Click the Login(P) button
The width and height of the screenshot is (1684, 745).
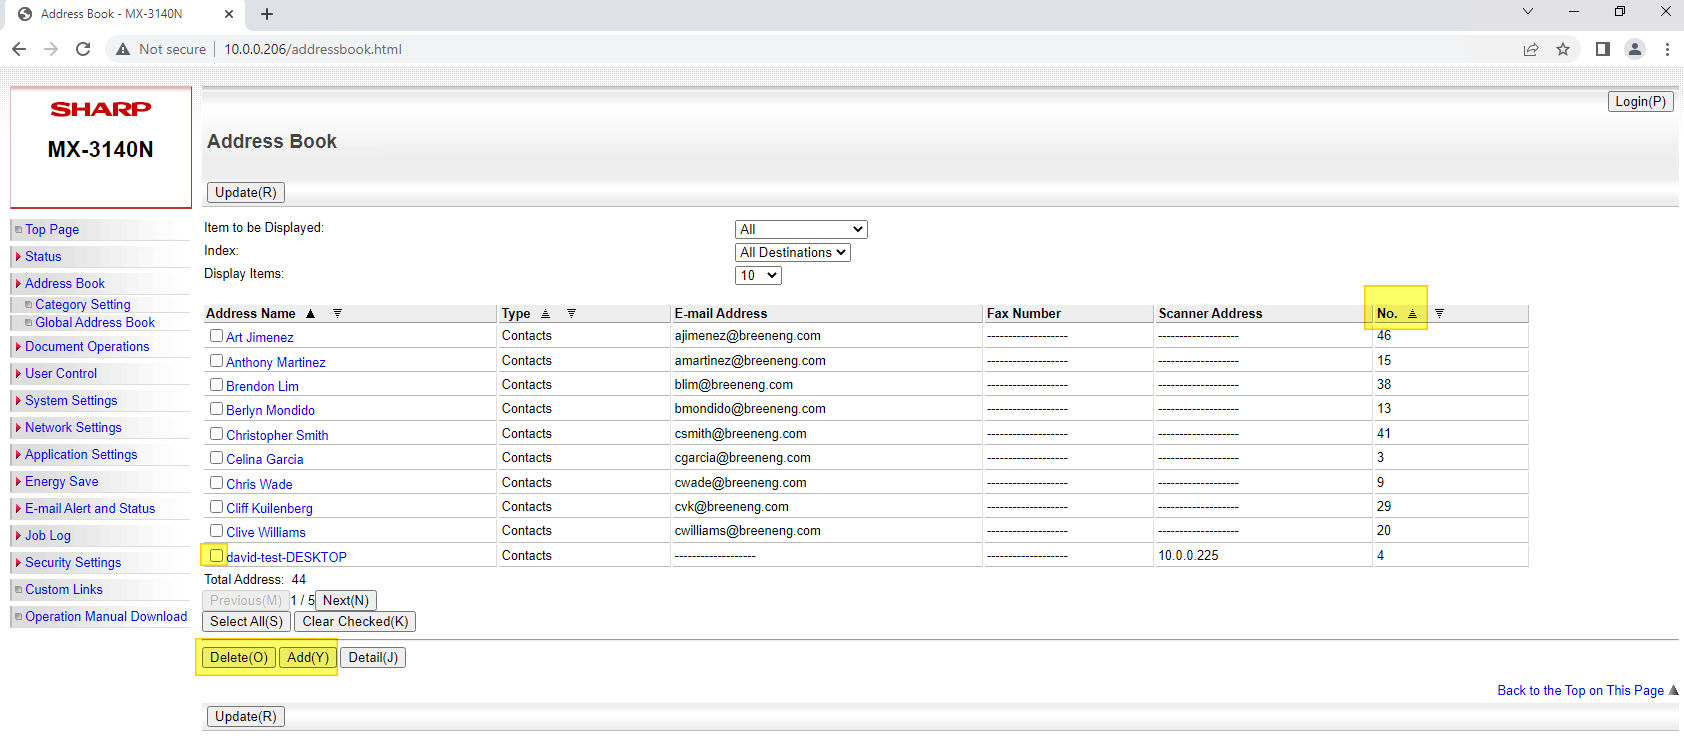[x=1640, y=101]
